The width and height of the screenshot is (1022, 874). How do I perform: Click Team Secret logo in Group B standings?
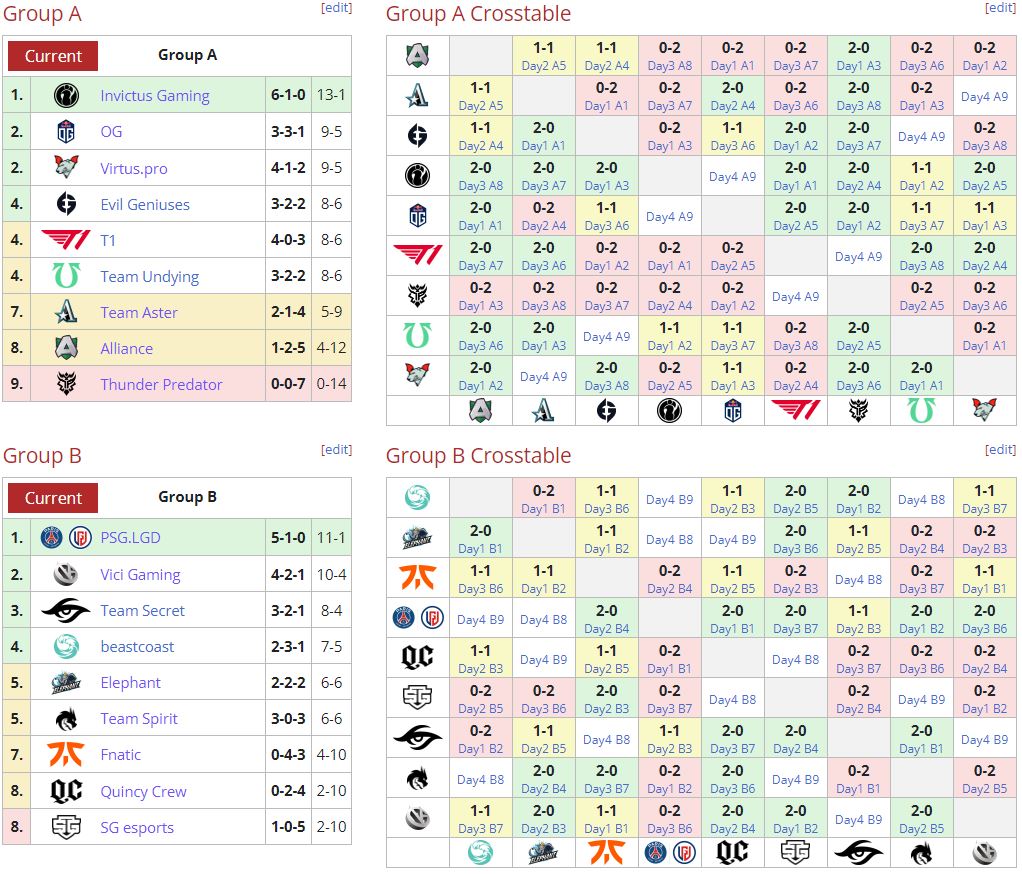(x=66, y=611)
